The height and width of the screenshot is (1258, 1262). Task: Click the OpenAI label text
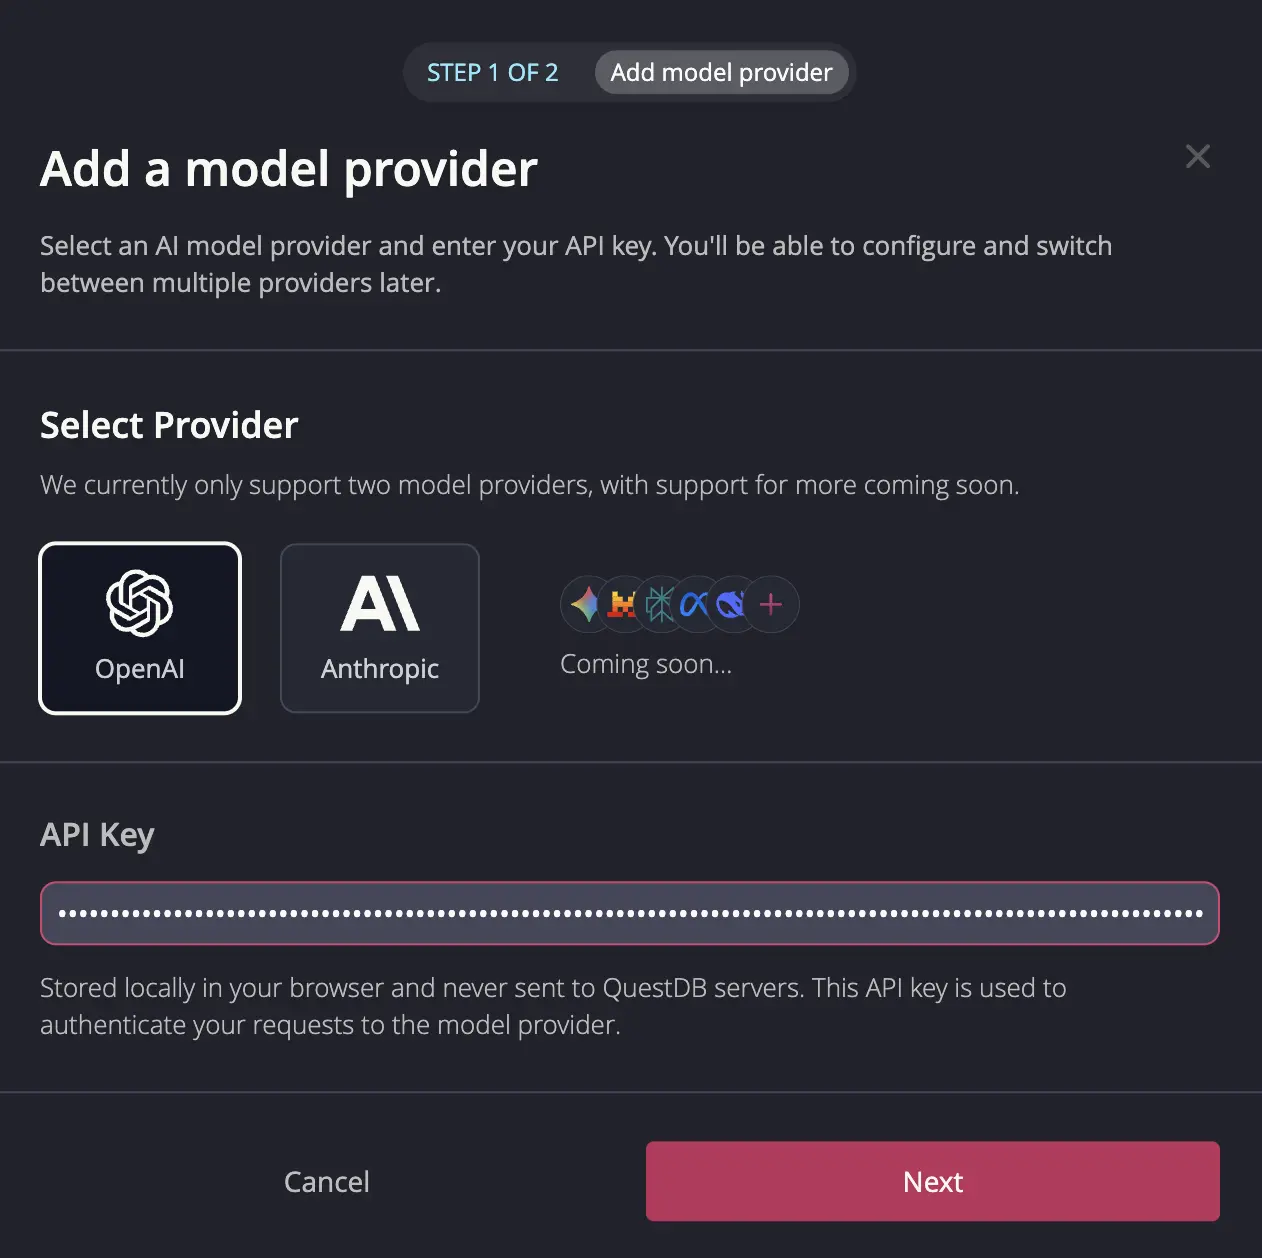coord(140,668)
